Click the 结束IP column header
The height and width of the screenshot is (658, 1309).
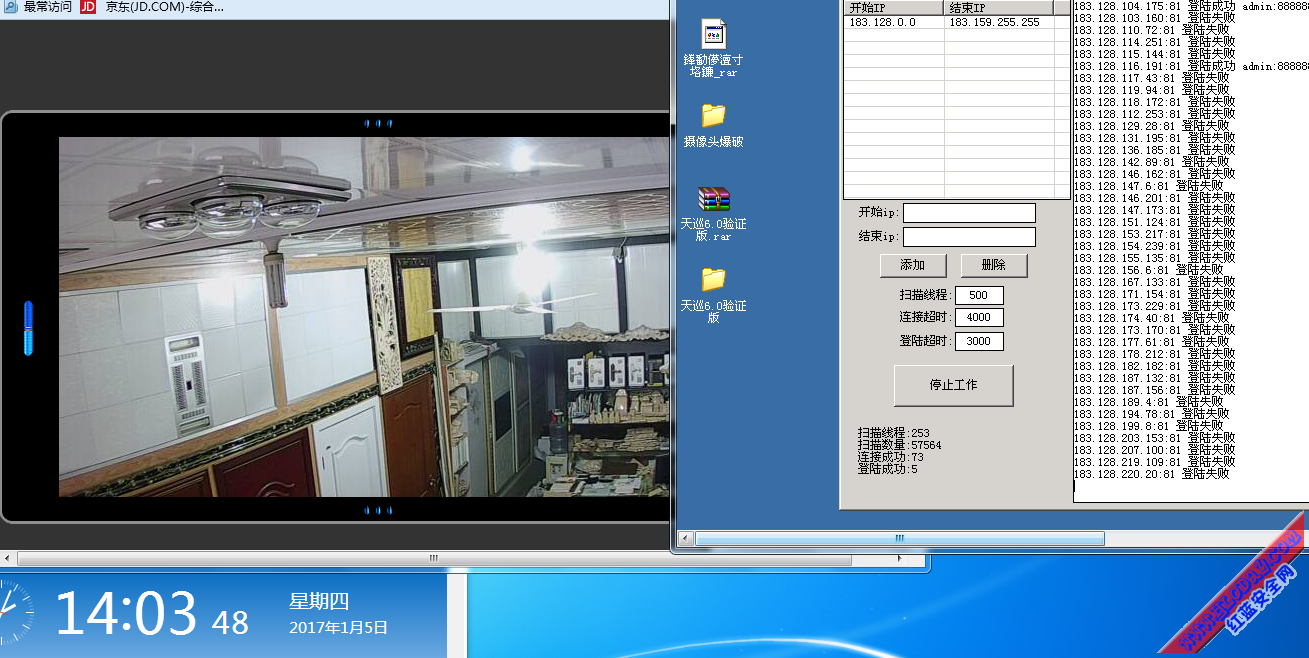point(999,8)
